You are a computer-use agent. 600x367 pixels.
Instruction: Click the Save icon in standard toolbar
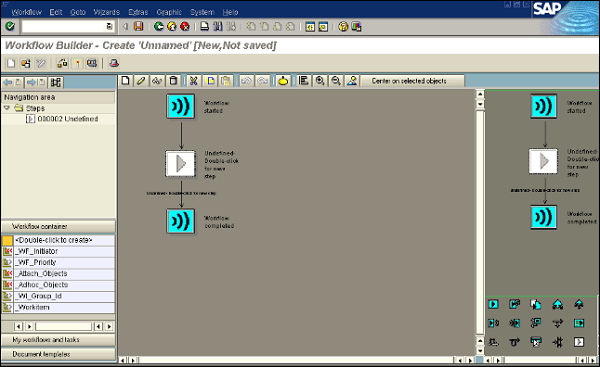pos(139,26)
